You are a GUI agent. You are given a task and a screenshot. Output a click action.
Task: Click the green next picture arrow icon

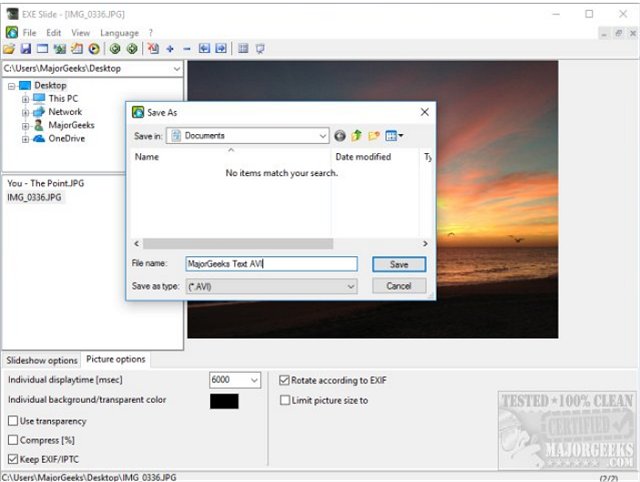[132, 49]
